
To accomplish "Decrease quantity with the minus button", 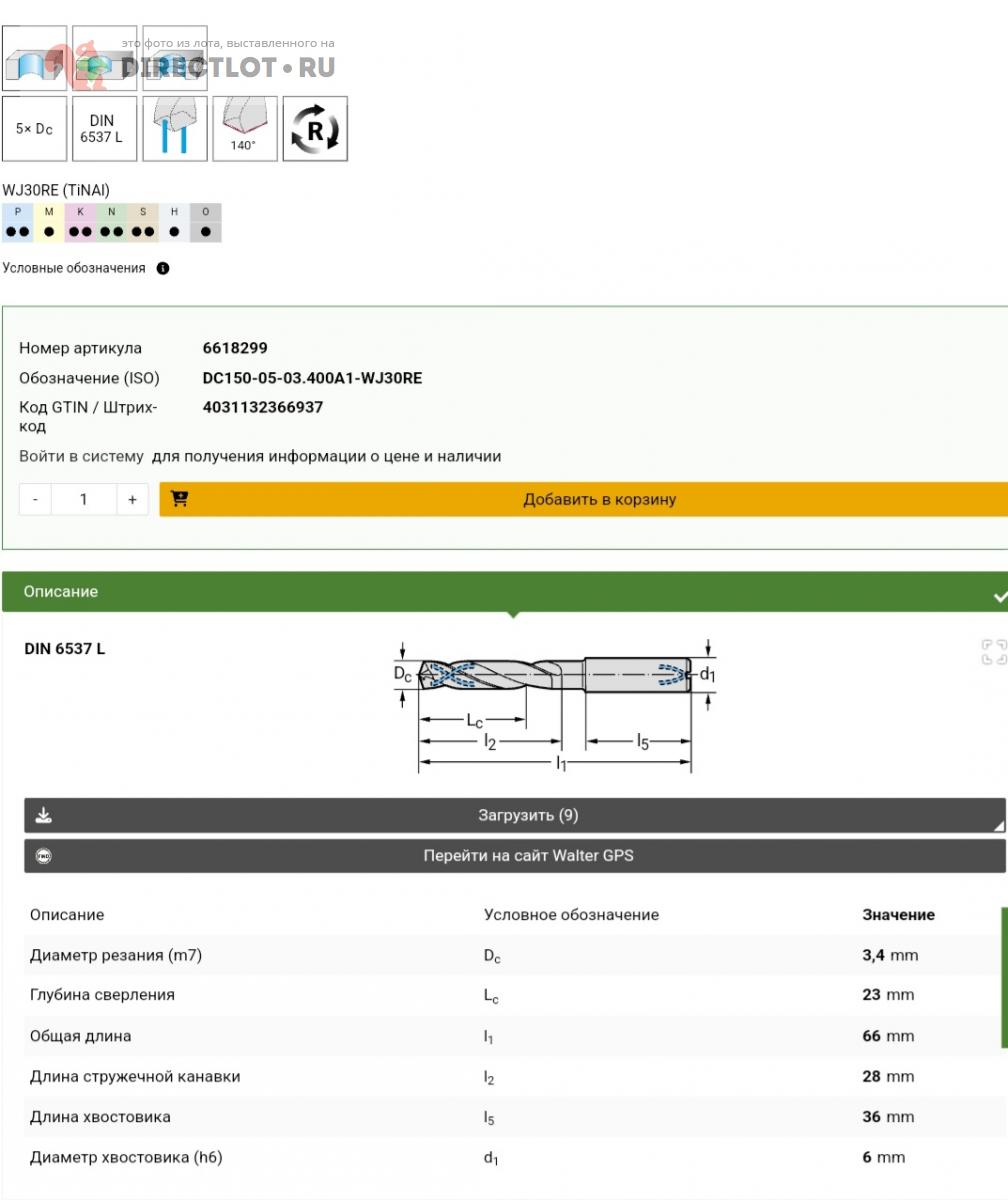I will [x=36, y=499].
